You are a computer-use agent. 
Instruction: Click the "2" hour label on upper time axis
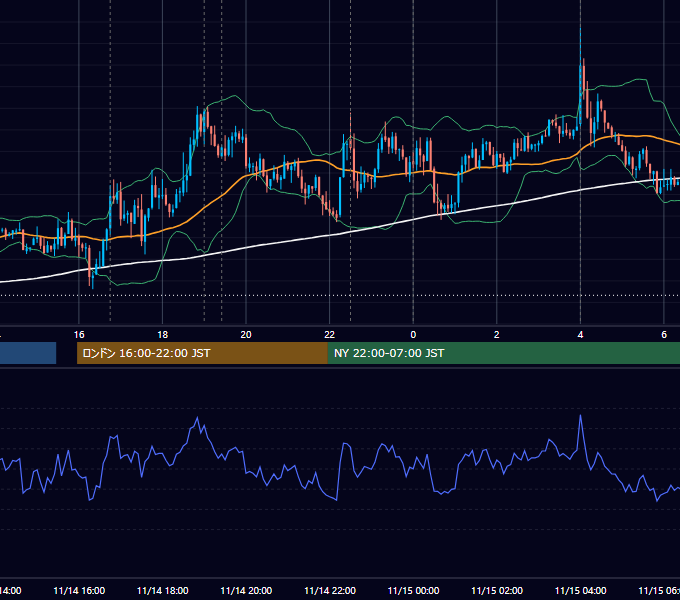(x=497, y=335)
